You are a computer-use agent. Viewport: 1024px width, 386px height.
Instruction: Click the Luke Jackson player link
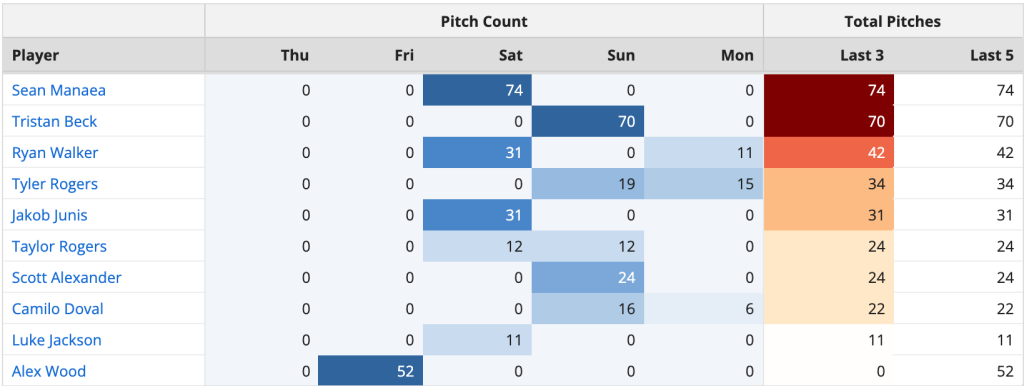point(57,340)
